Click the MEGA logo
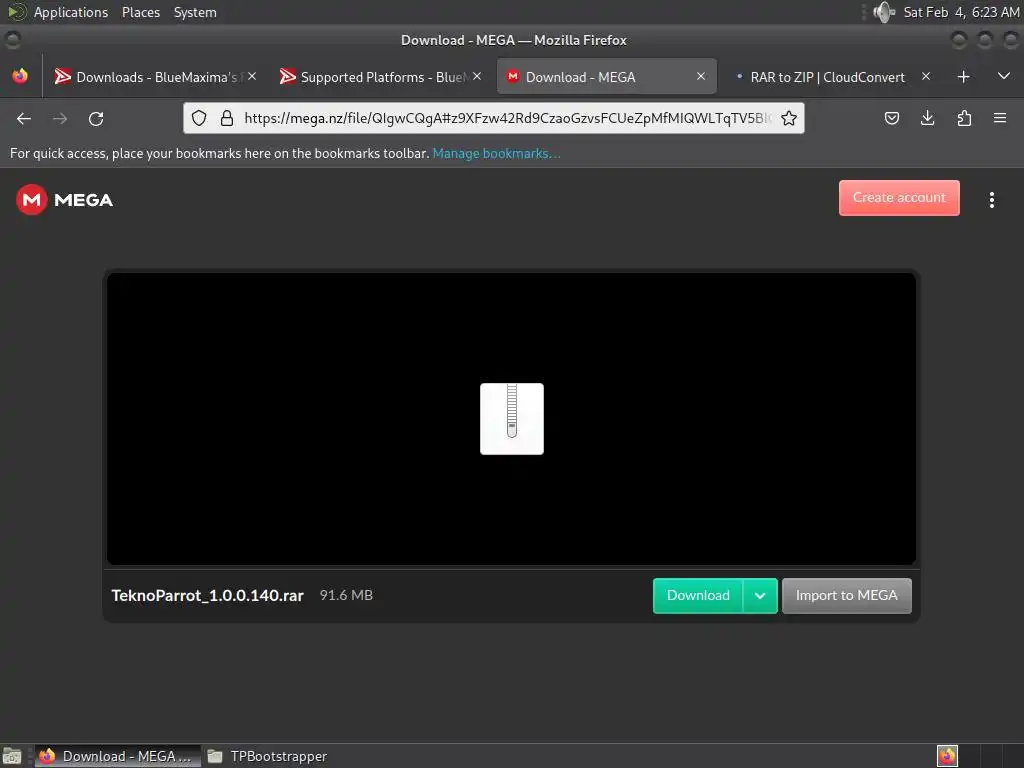This screenshot has width=1024, height=768. (x=64, y=200)
